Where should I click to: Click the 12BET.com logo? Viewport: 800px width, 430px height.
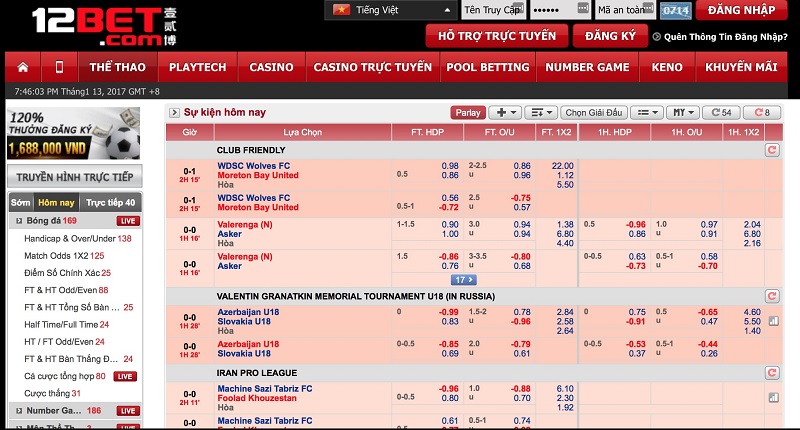pos(104,27)
